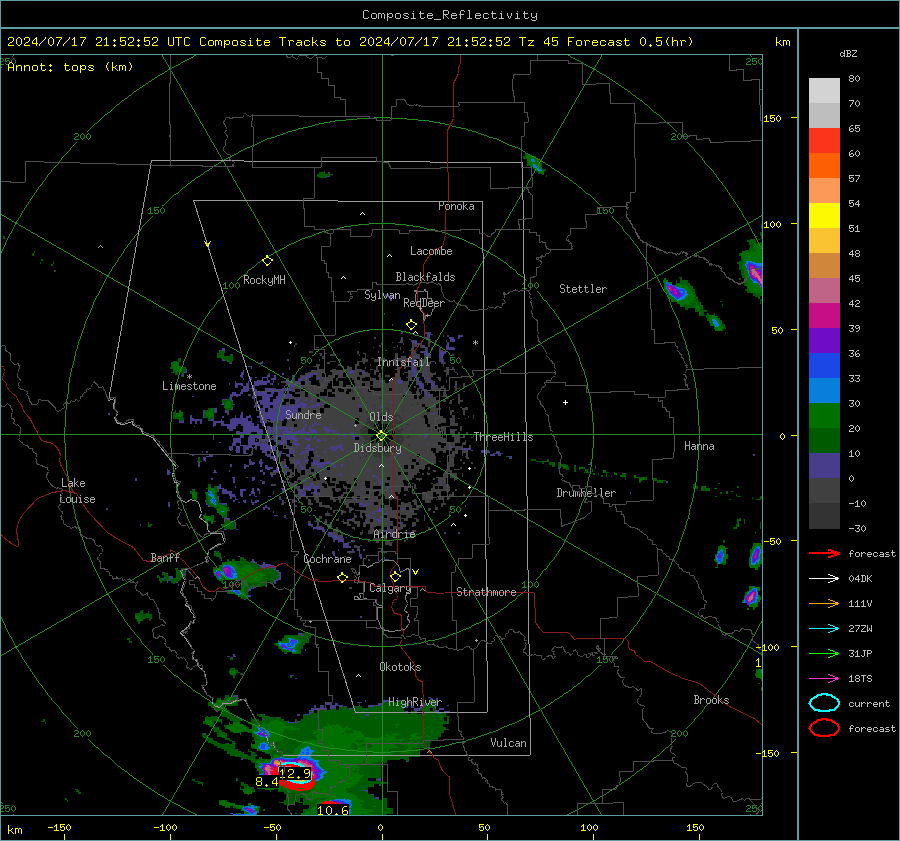Click the storm top annotation 8.4
This screenshot has height=841, width=900.
pos(266,782)
